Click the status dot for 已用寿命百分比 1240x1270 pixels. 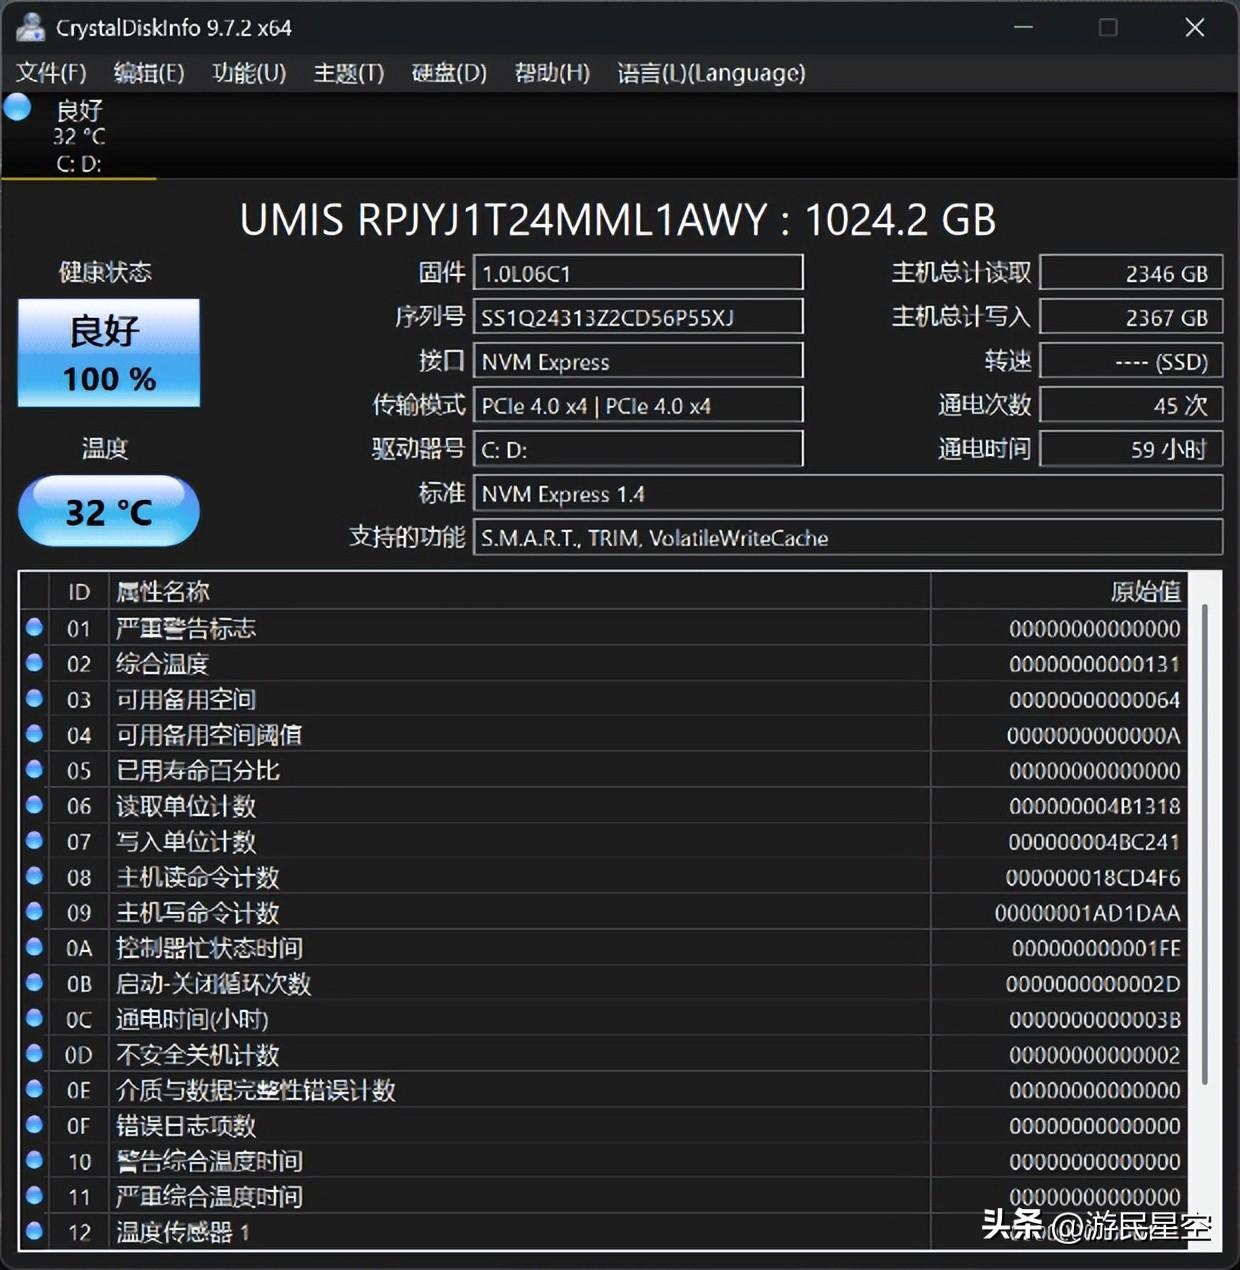[x=35, y=769]
